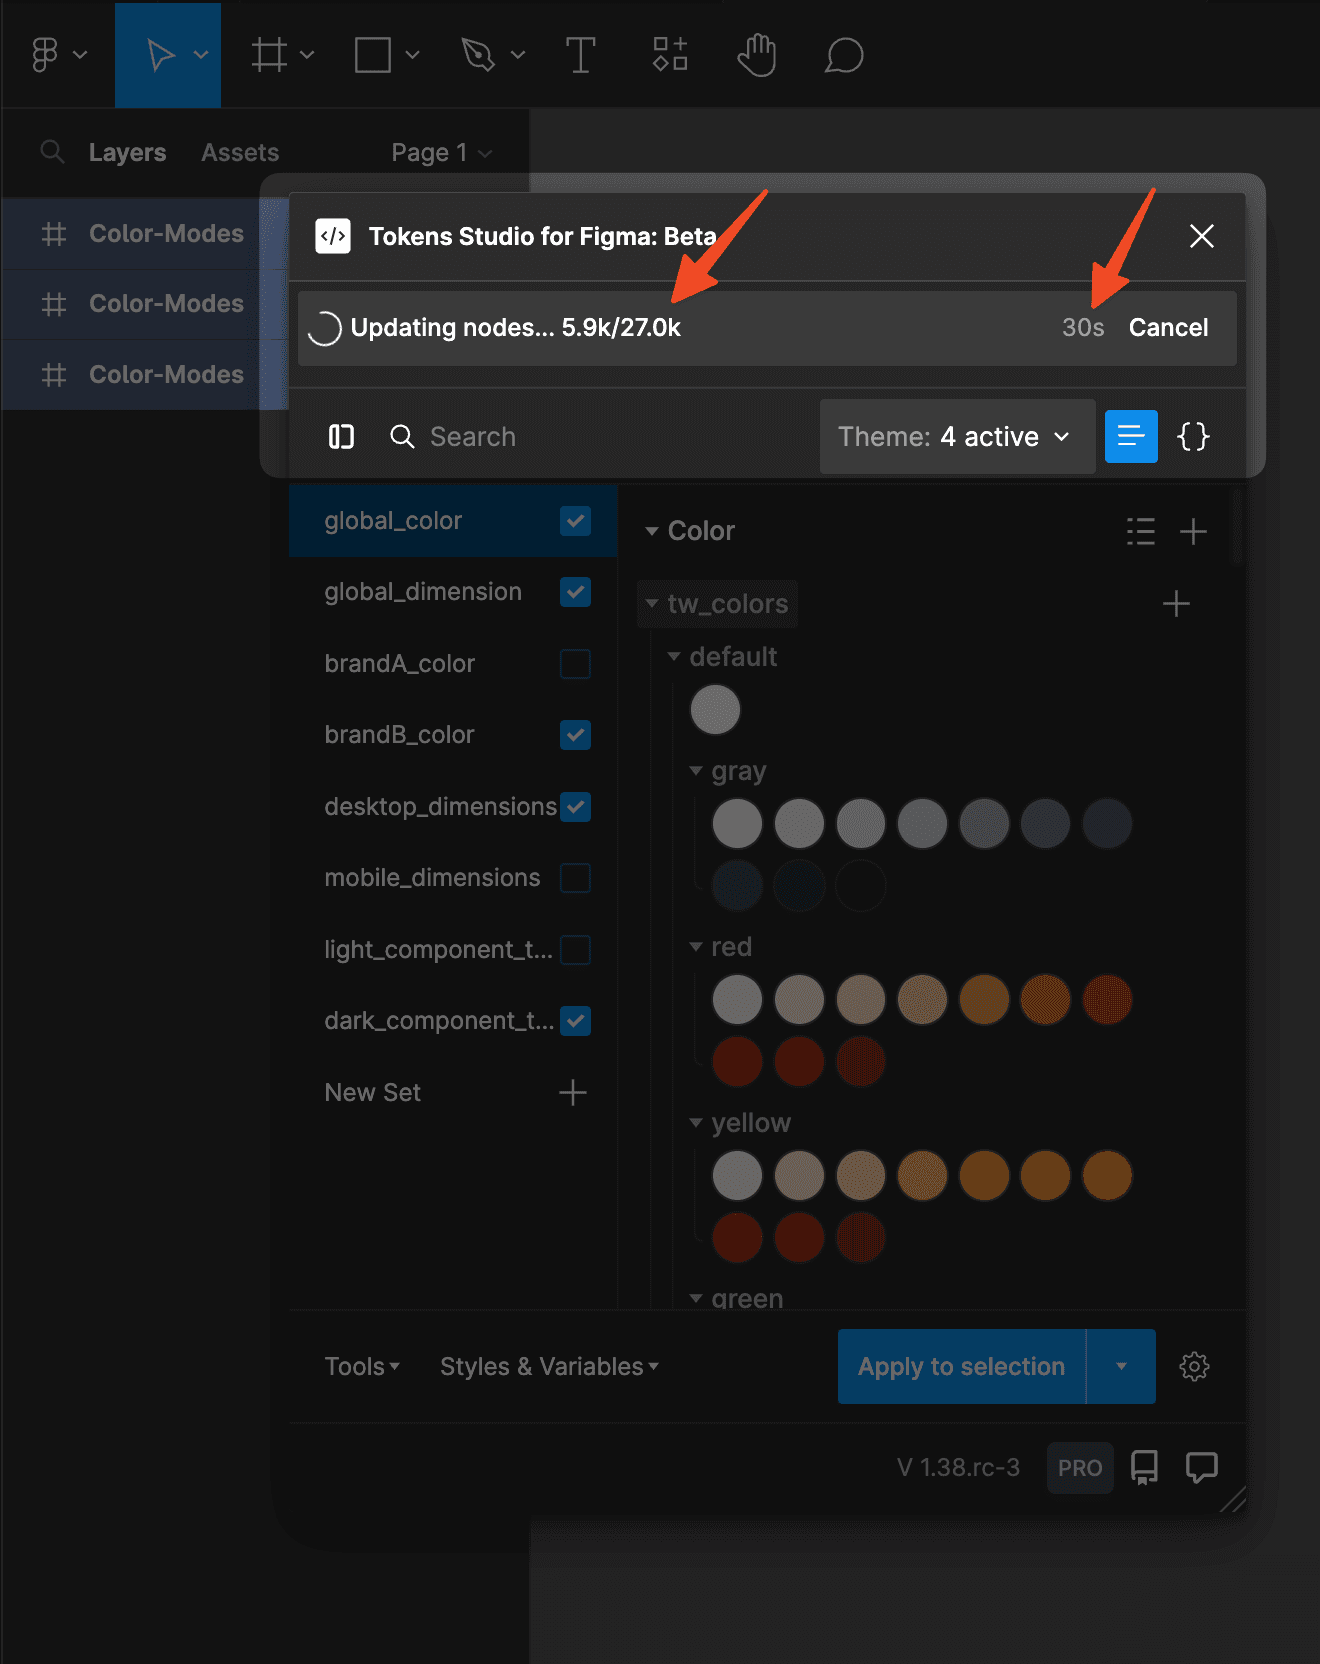Collapse the yellow color group

(696, 1123)
